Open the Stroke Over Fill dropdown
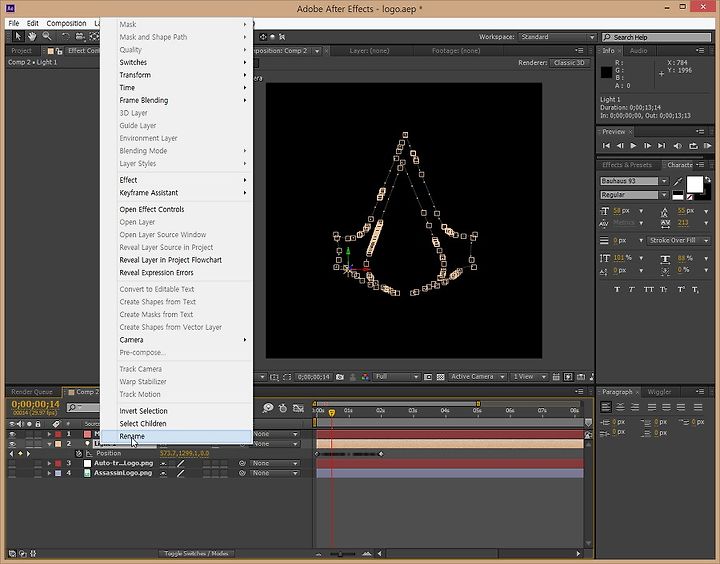 click(678, 240)
